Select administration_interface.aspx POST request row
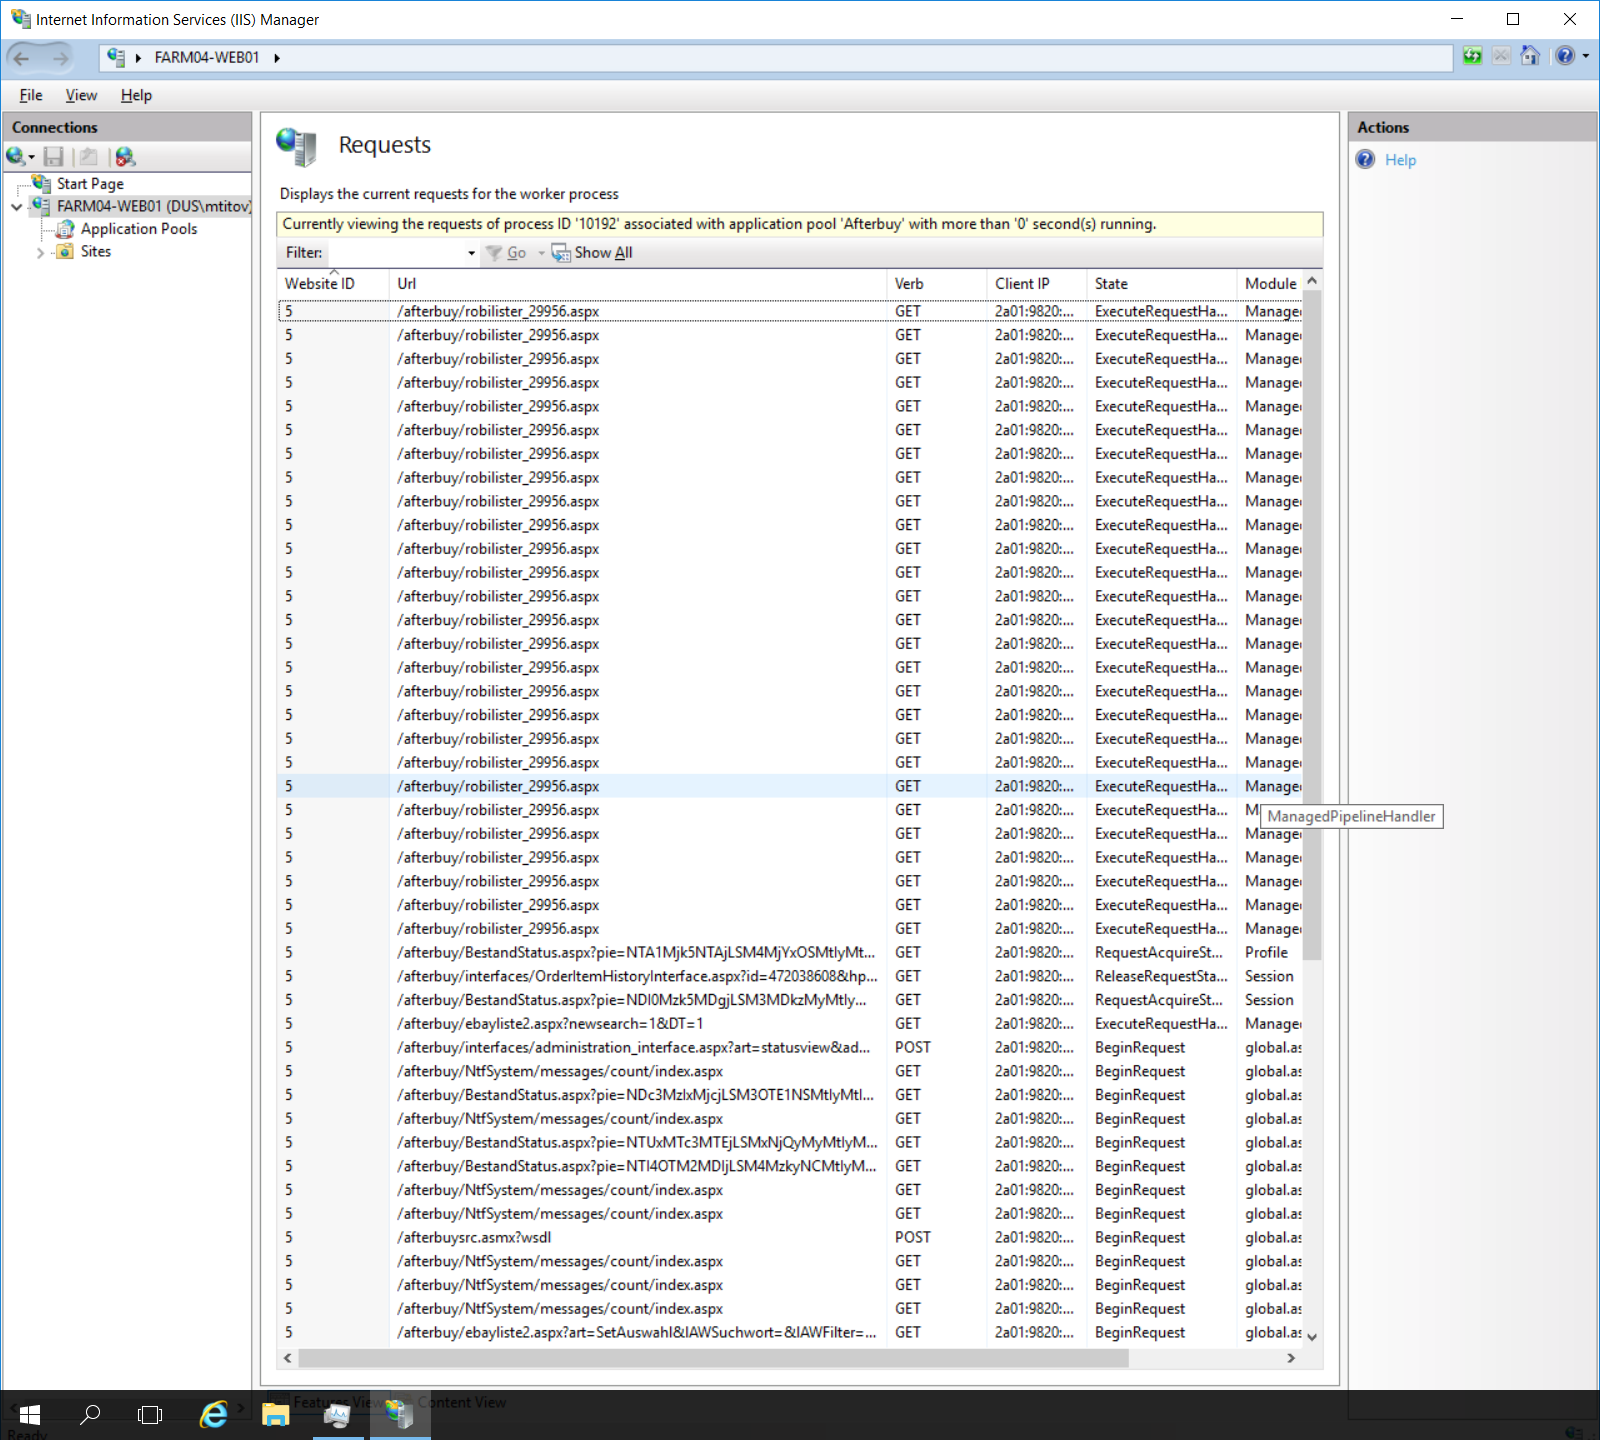Screen dimensions: 1600x1440 click(x=790, y=1047)
